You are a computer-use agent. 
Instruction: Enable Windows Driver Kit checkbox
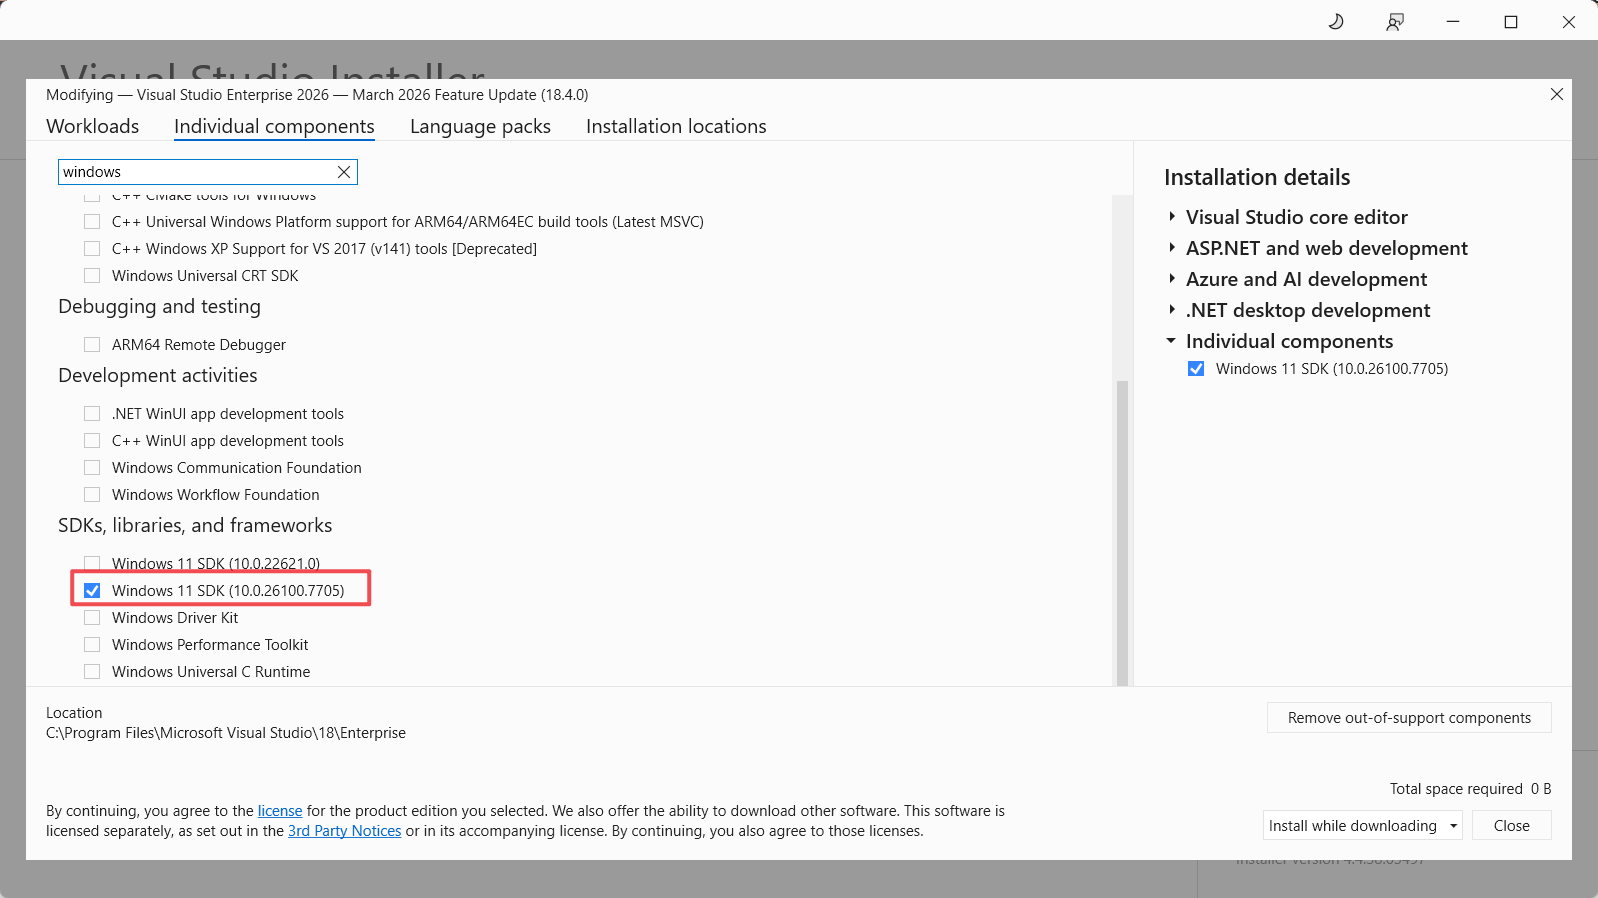92,618
